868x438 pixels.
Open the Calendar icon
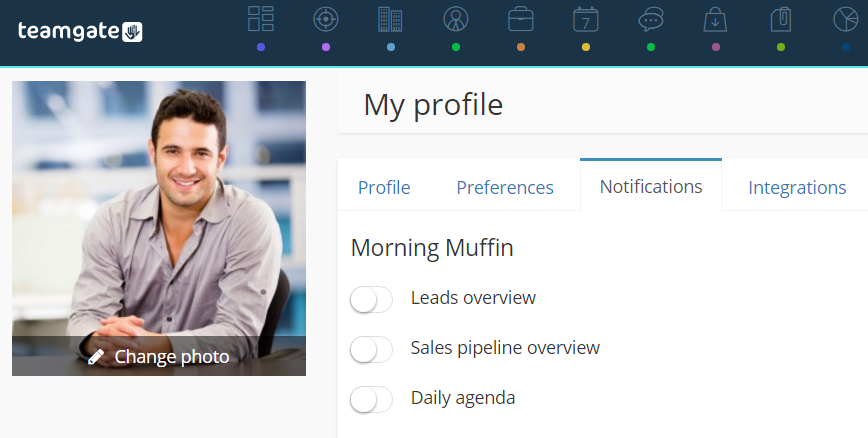(x=586, y=19)
